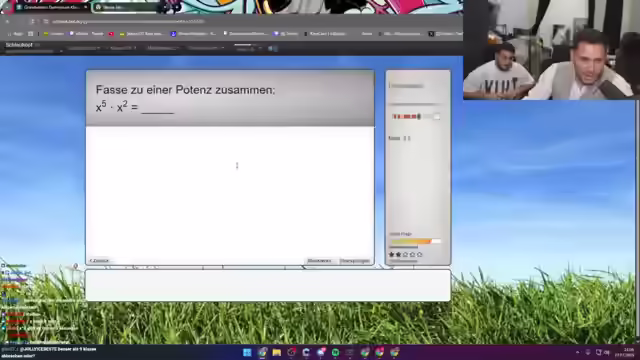Click the button left of Überspringen
This screenshot has height=360, width=640.
(x=320, y=261)
